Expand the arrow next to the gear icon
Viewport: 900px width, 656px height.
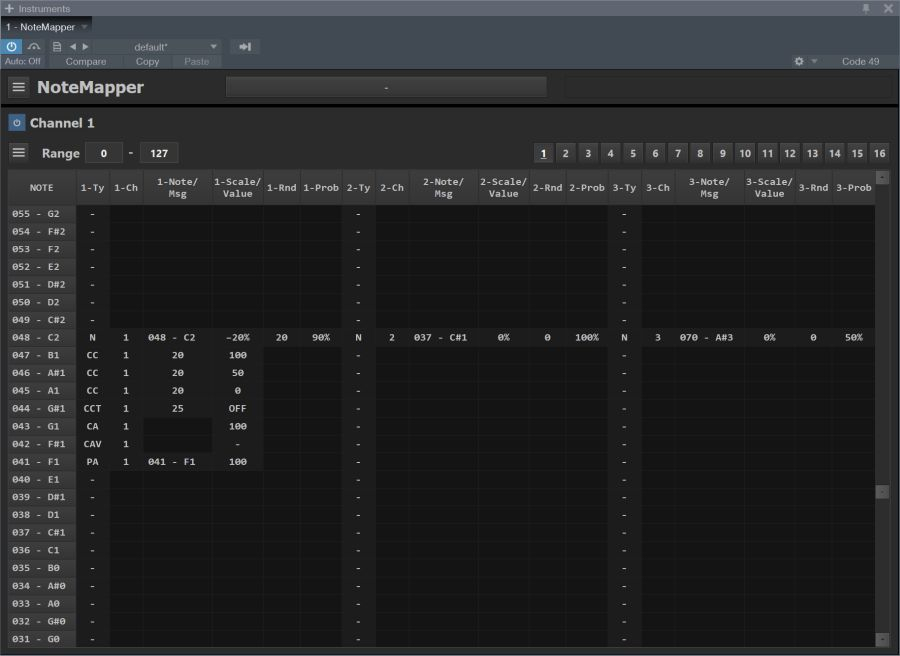pyautogui.click(x=814, y=62)
